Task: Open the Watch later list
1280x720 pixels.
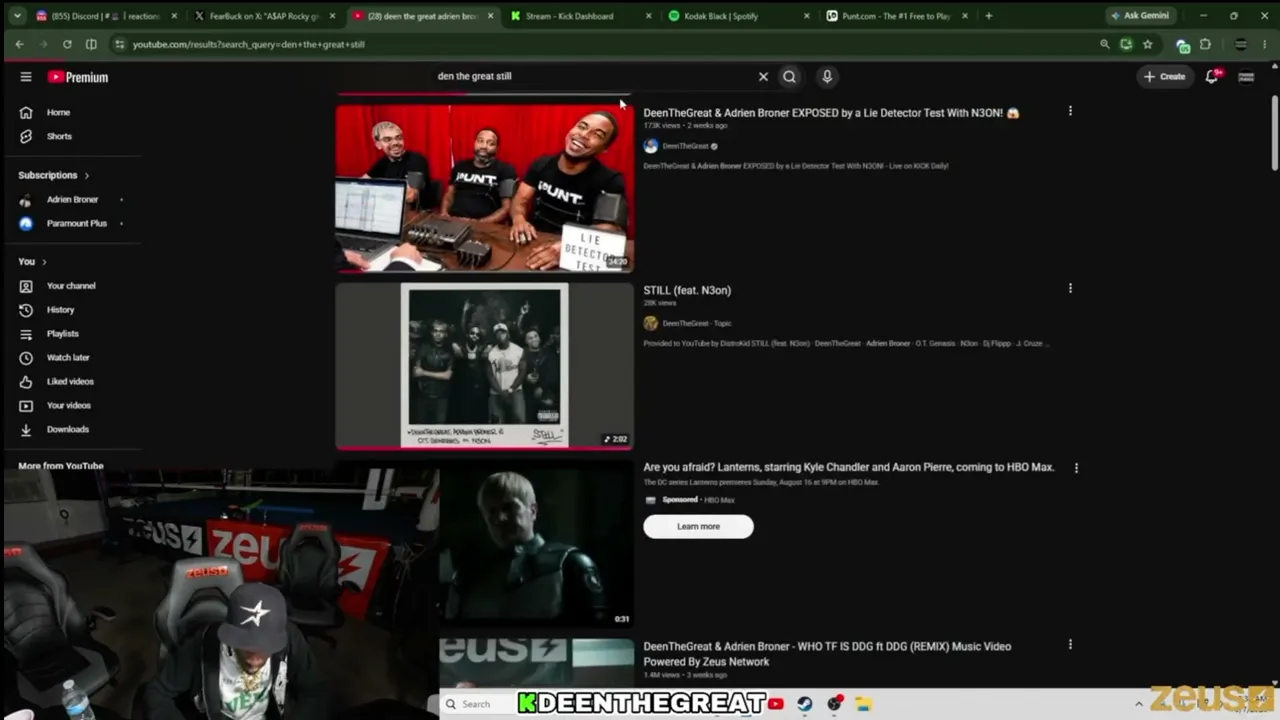Action: pos(68,358)
